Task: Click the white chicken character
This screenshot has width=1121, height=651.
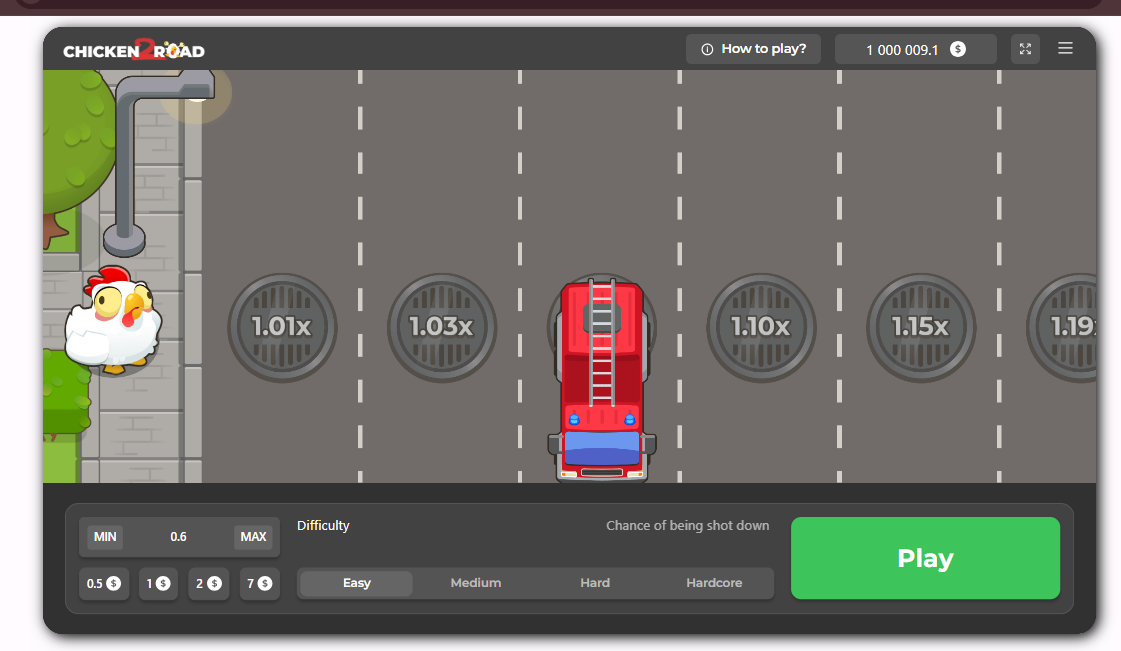Action: pos(114,321)
